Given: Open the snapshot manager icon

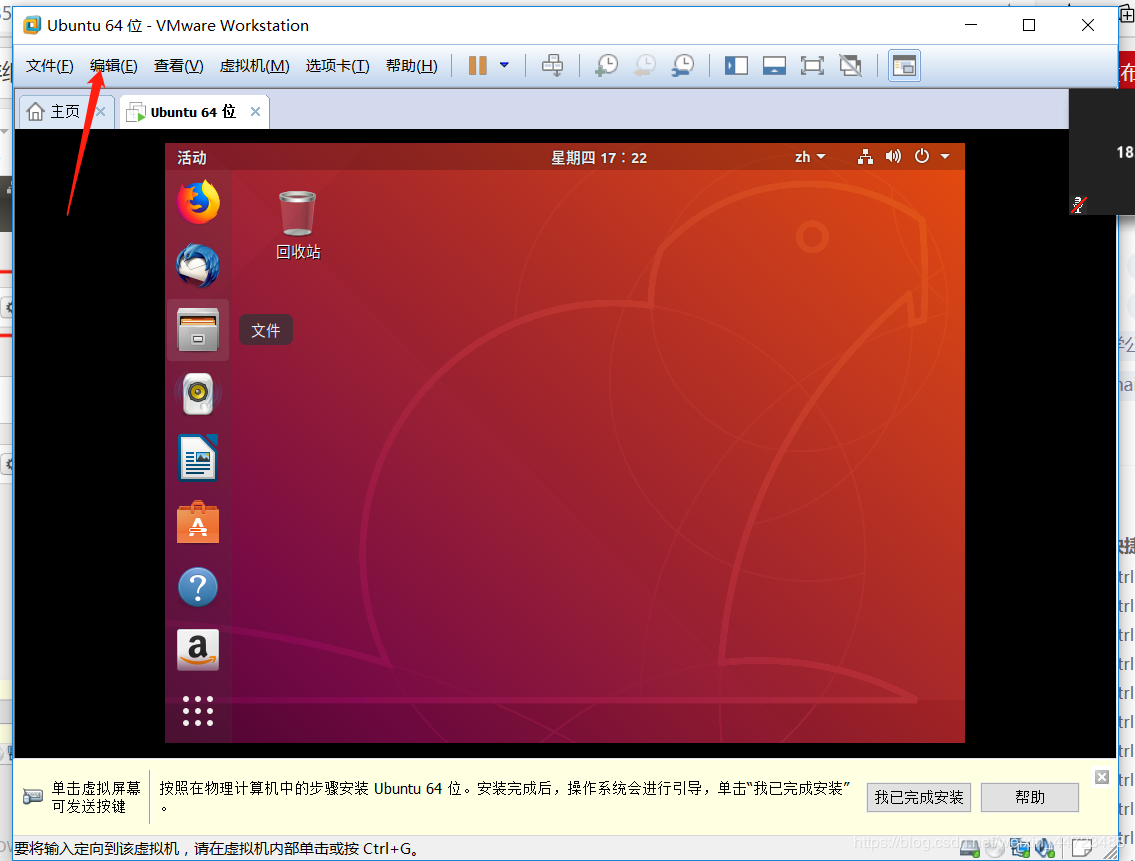Looking at the screenshot, I should [683, 66].
